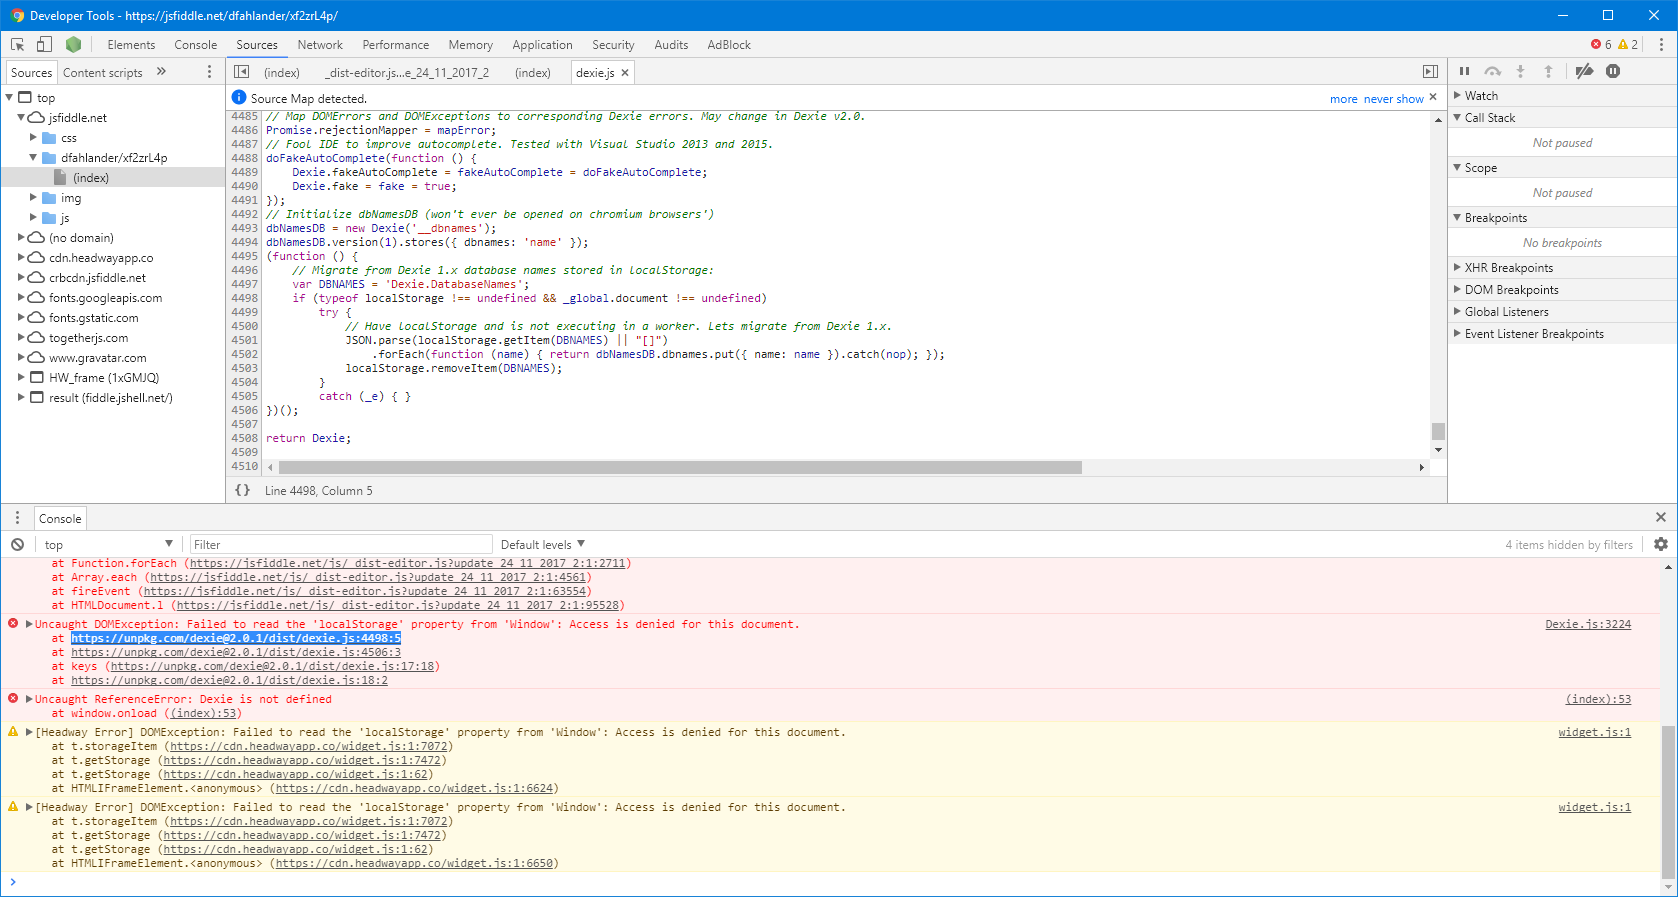
Task: Pause script execution
Action: coord(1464,71)
